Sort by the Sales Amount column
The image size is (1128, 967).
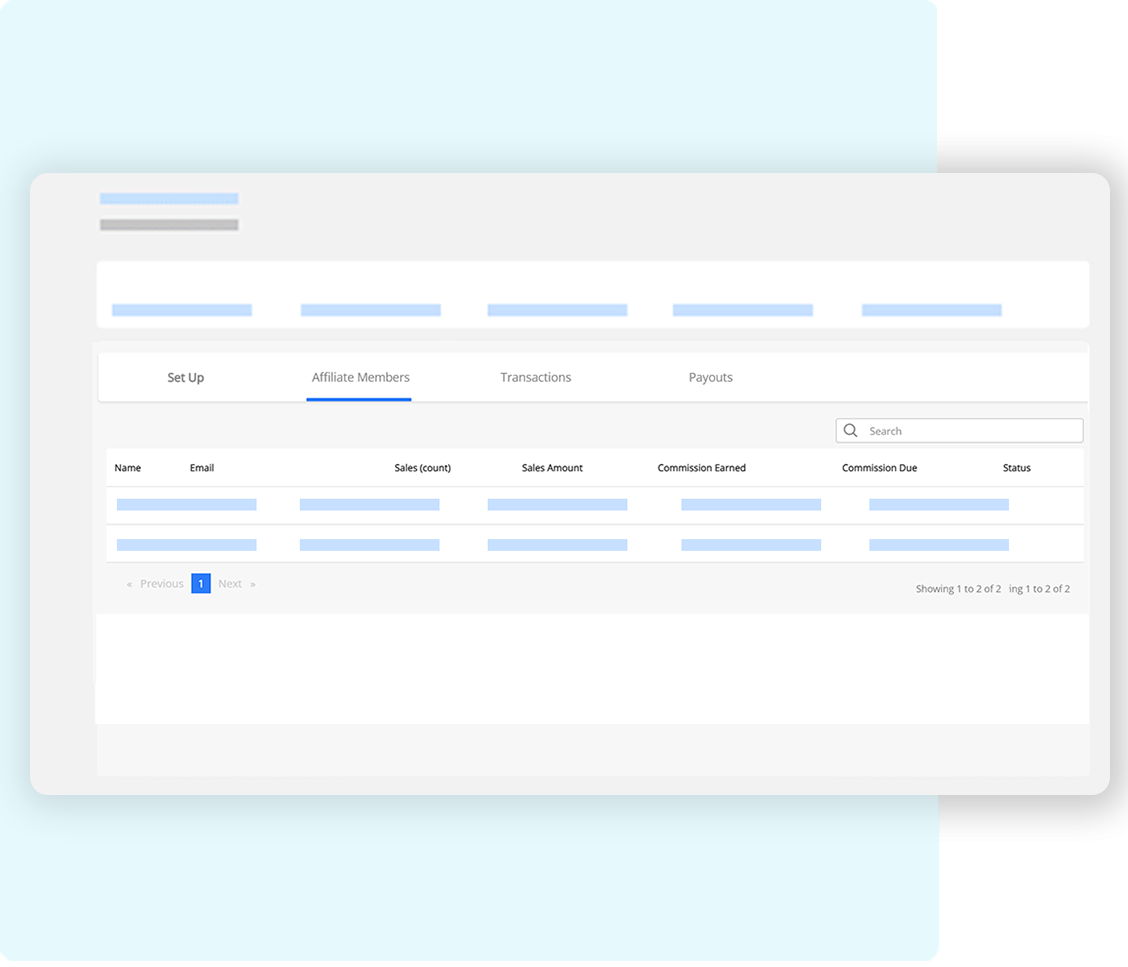[552, 468]
